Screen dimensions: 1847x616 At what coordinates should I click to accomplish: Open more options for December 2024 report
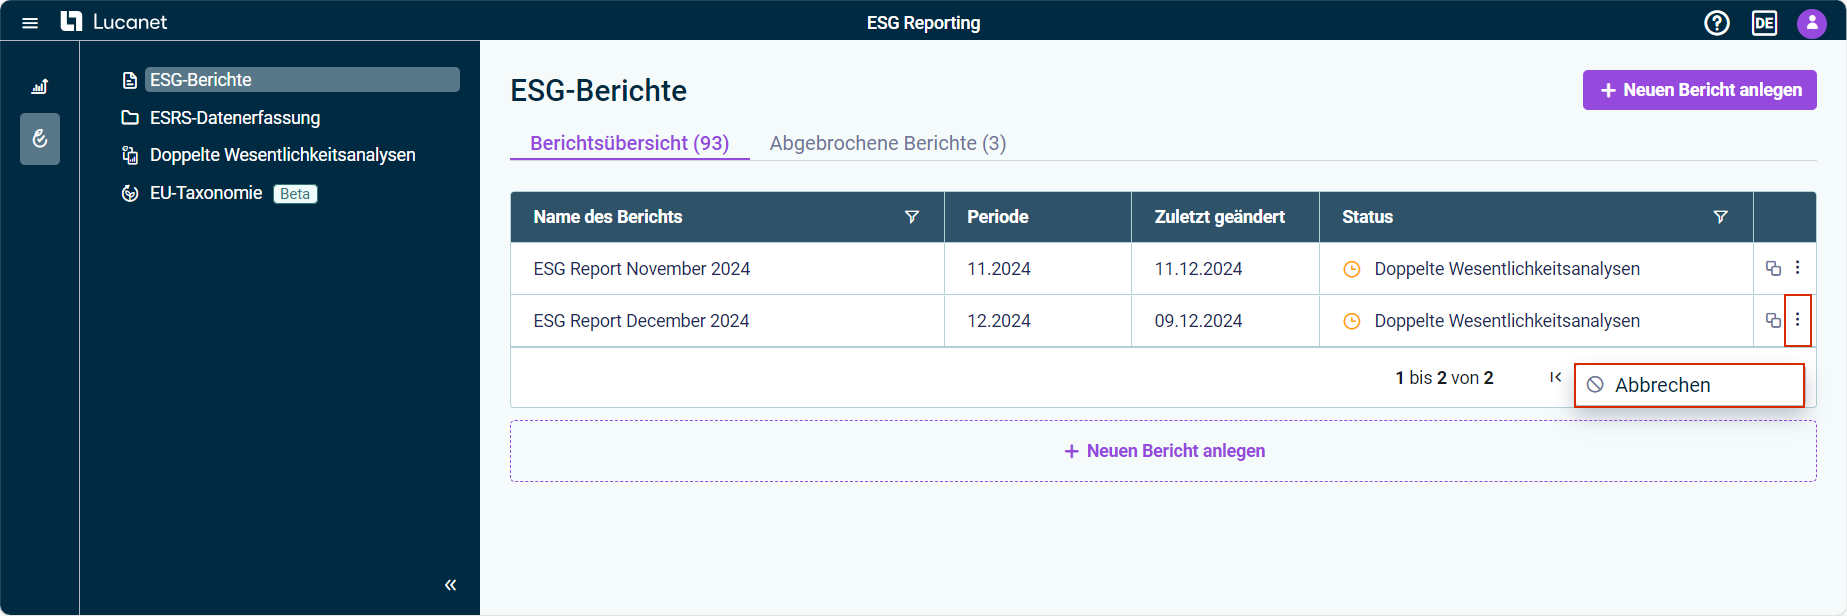coord(1797,320)
